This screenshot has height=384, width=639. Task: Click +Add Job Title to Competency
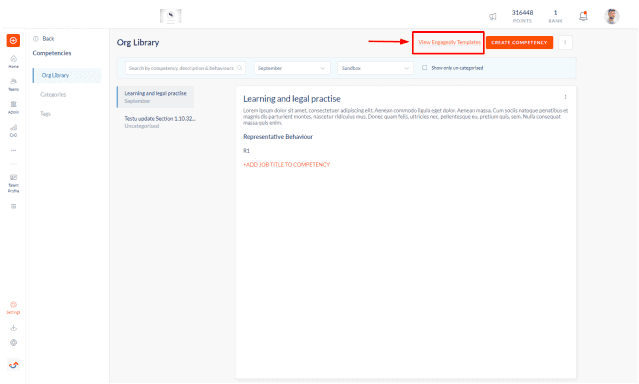point(286,165)
